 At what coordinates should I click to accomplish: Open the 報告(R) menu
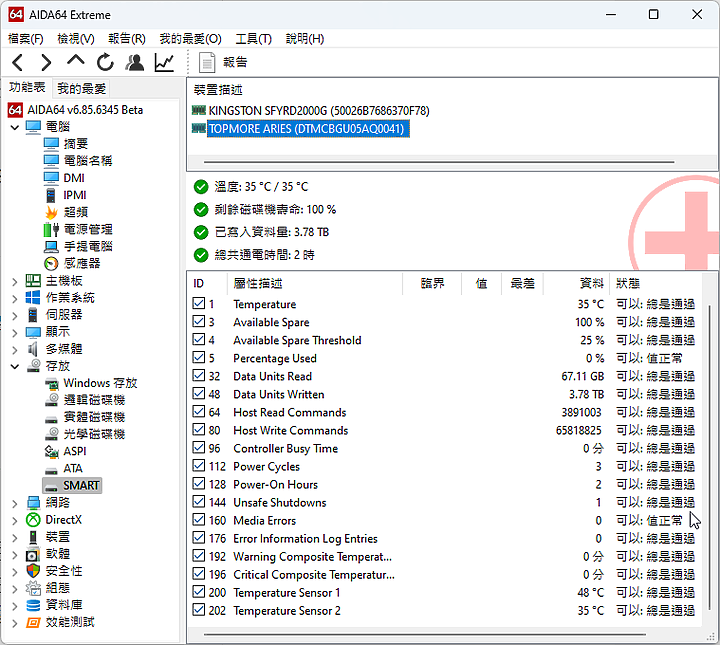point(127,39)
